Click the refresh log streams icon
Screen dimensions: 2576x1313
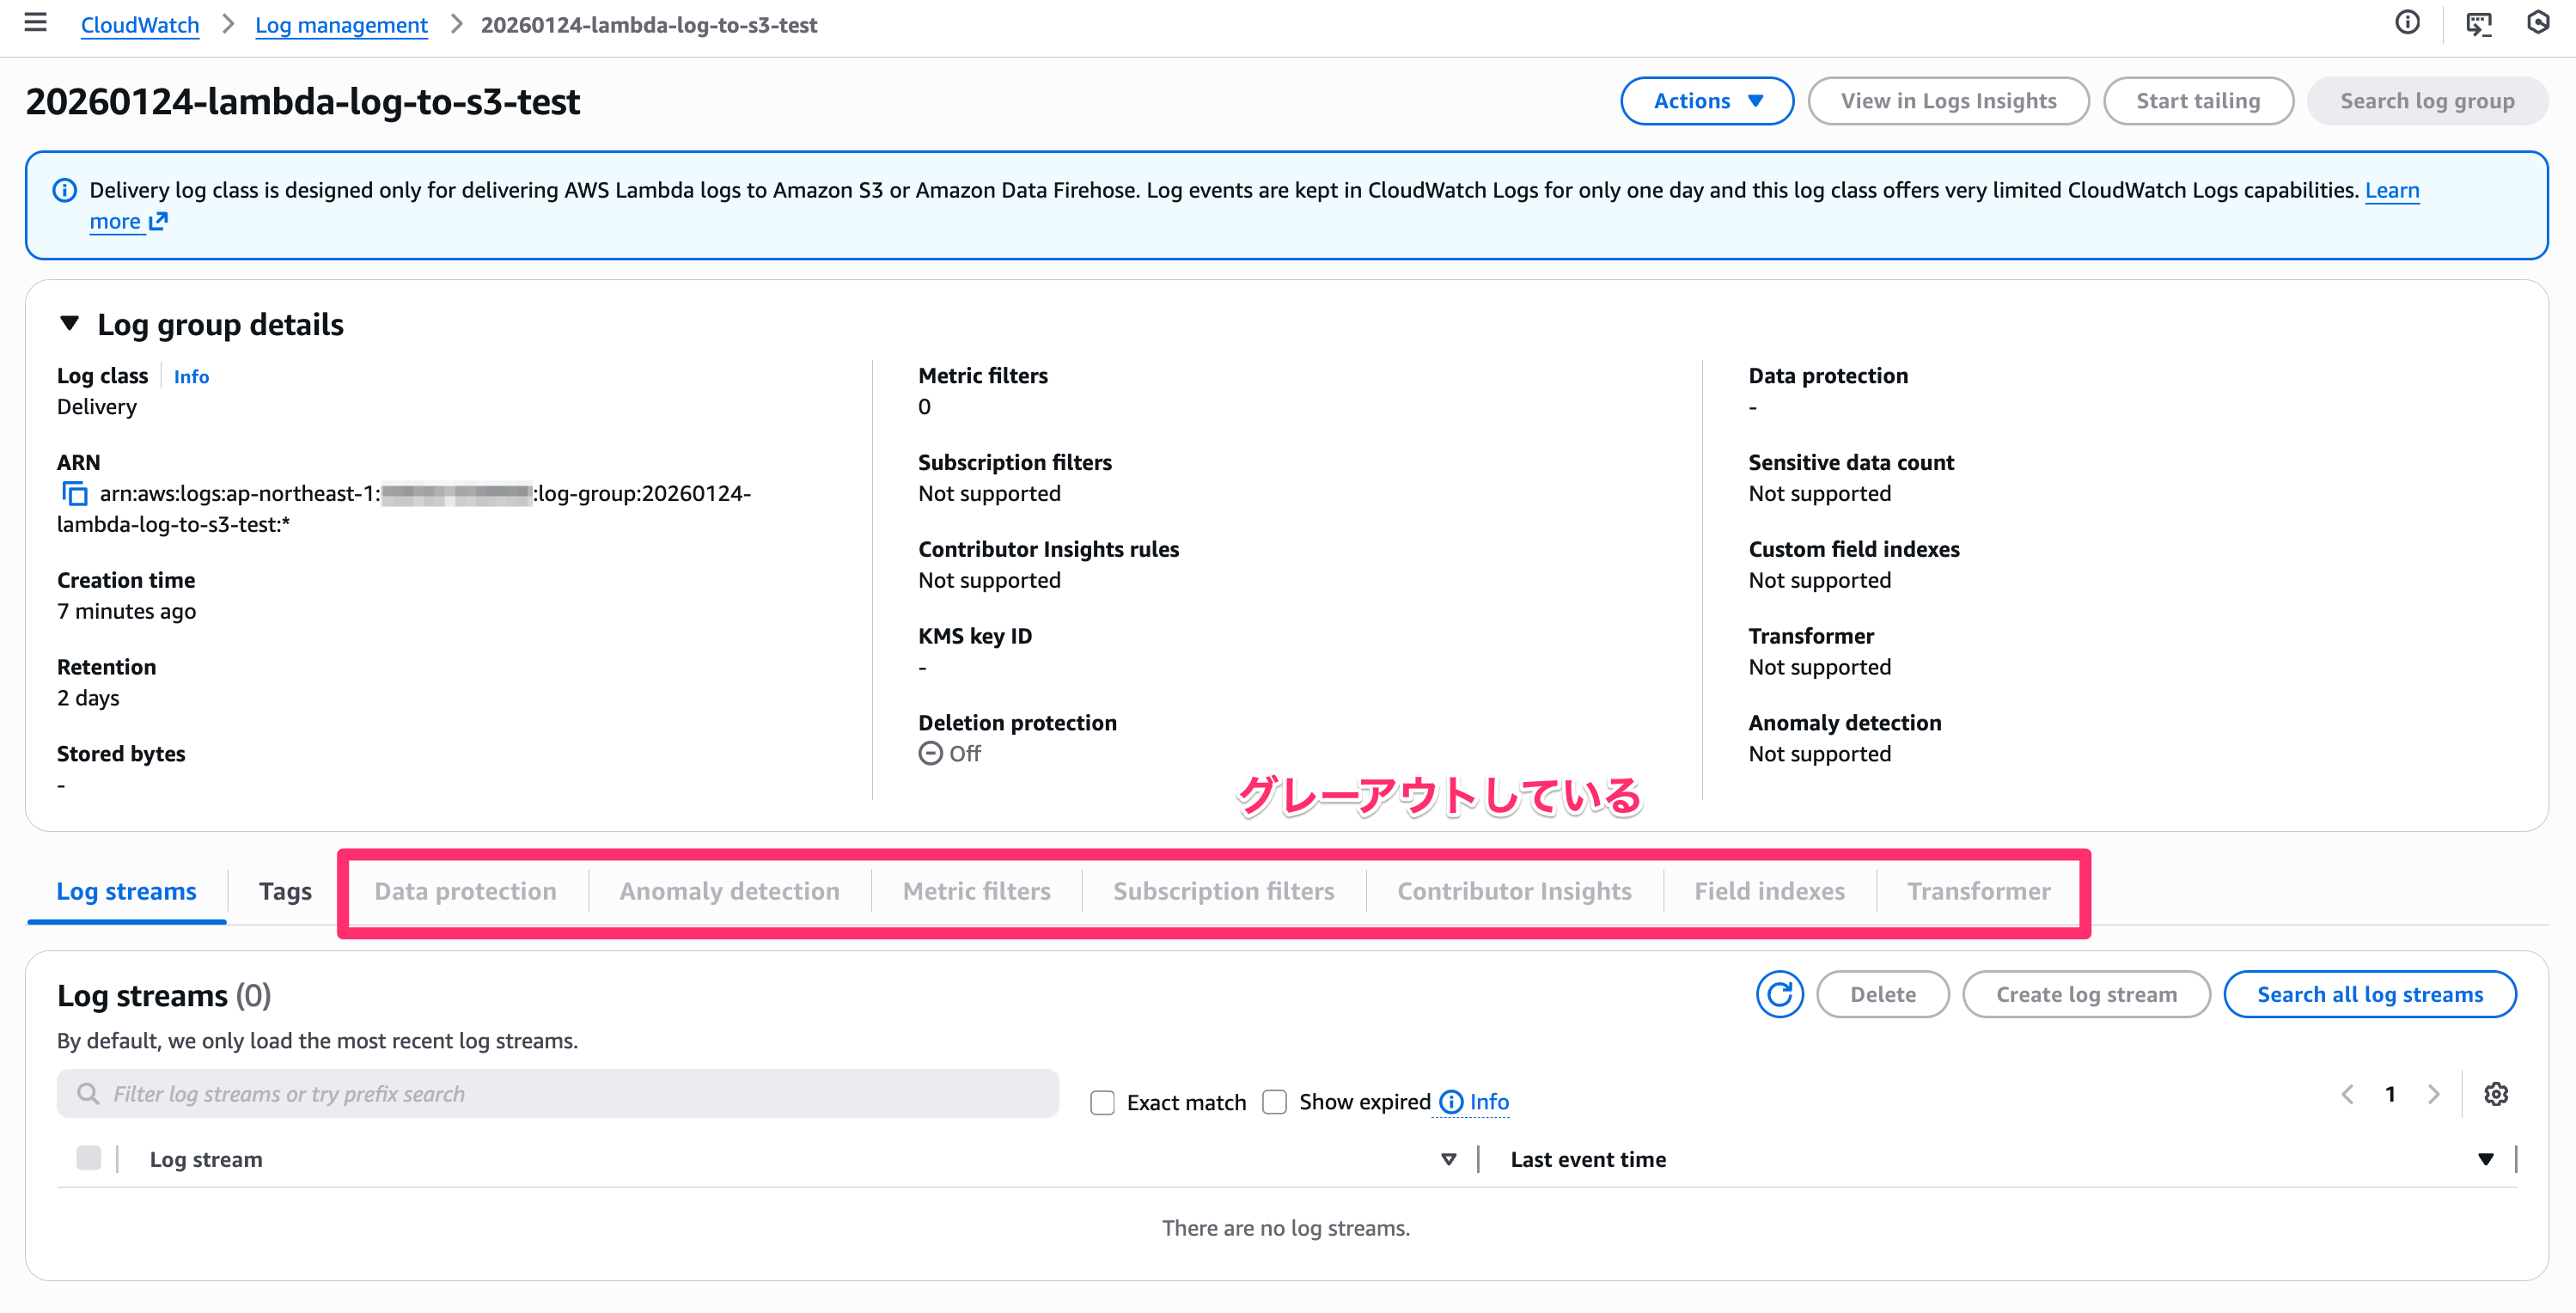(x=1779, y=994)
